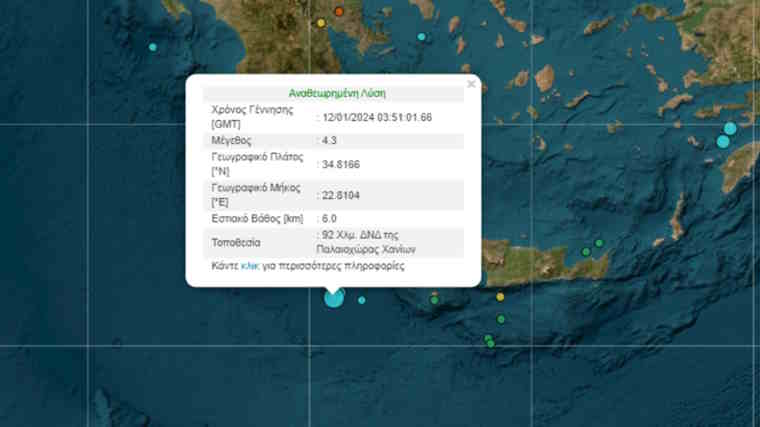760x427 pixels.
Task: Select the orange earthquake marker on the Peloponnese
Action: [339, 12]
